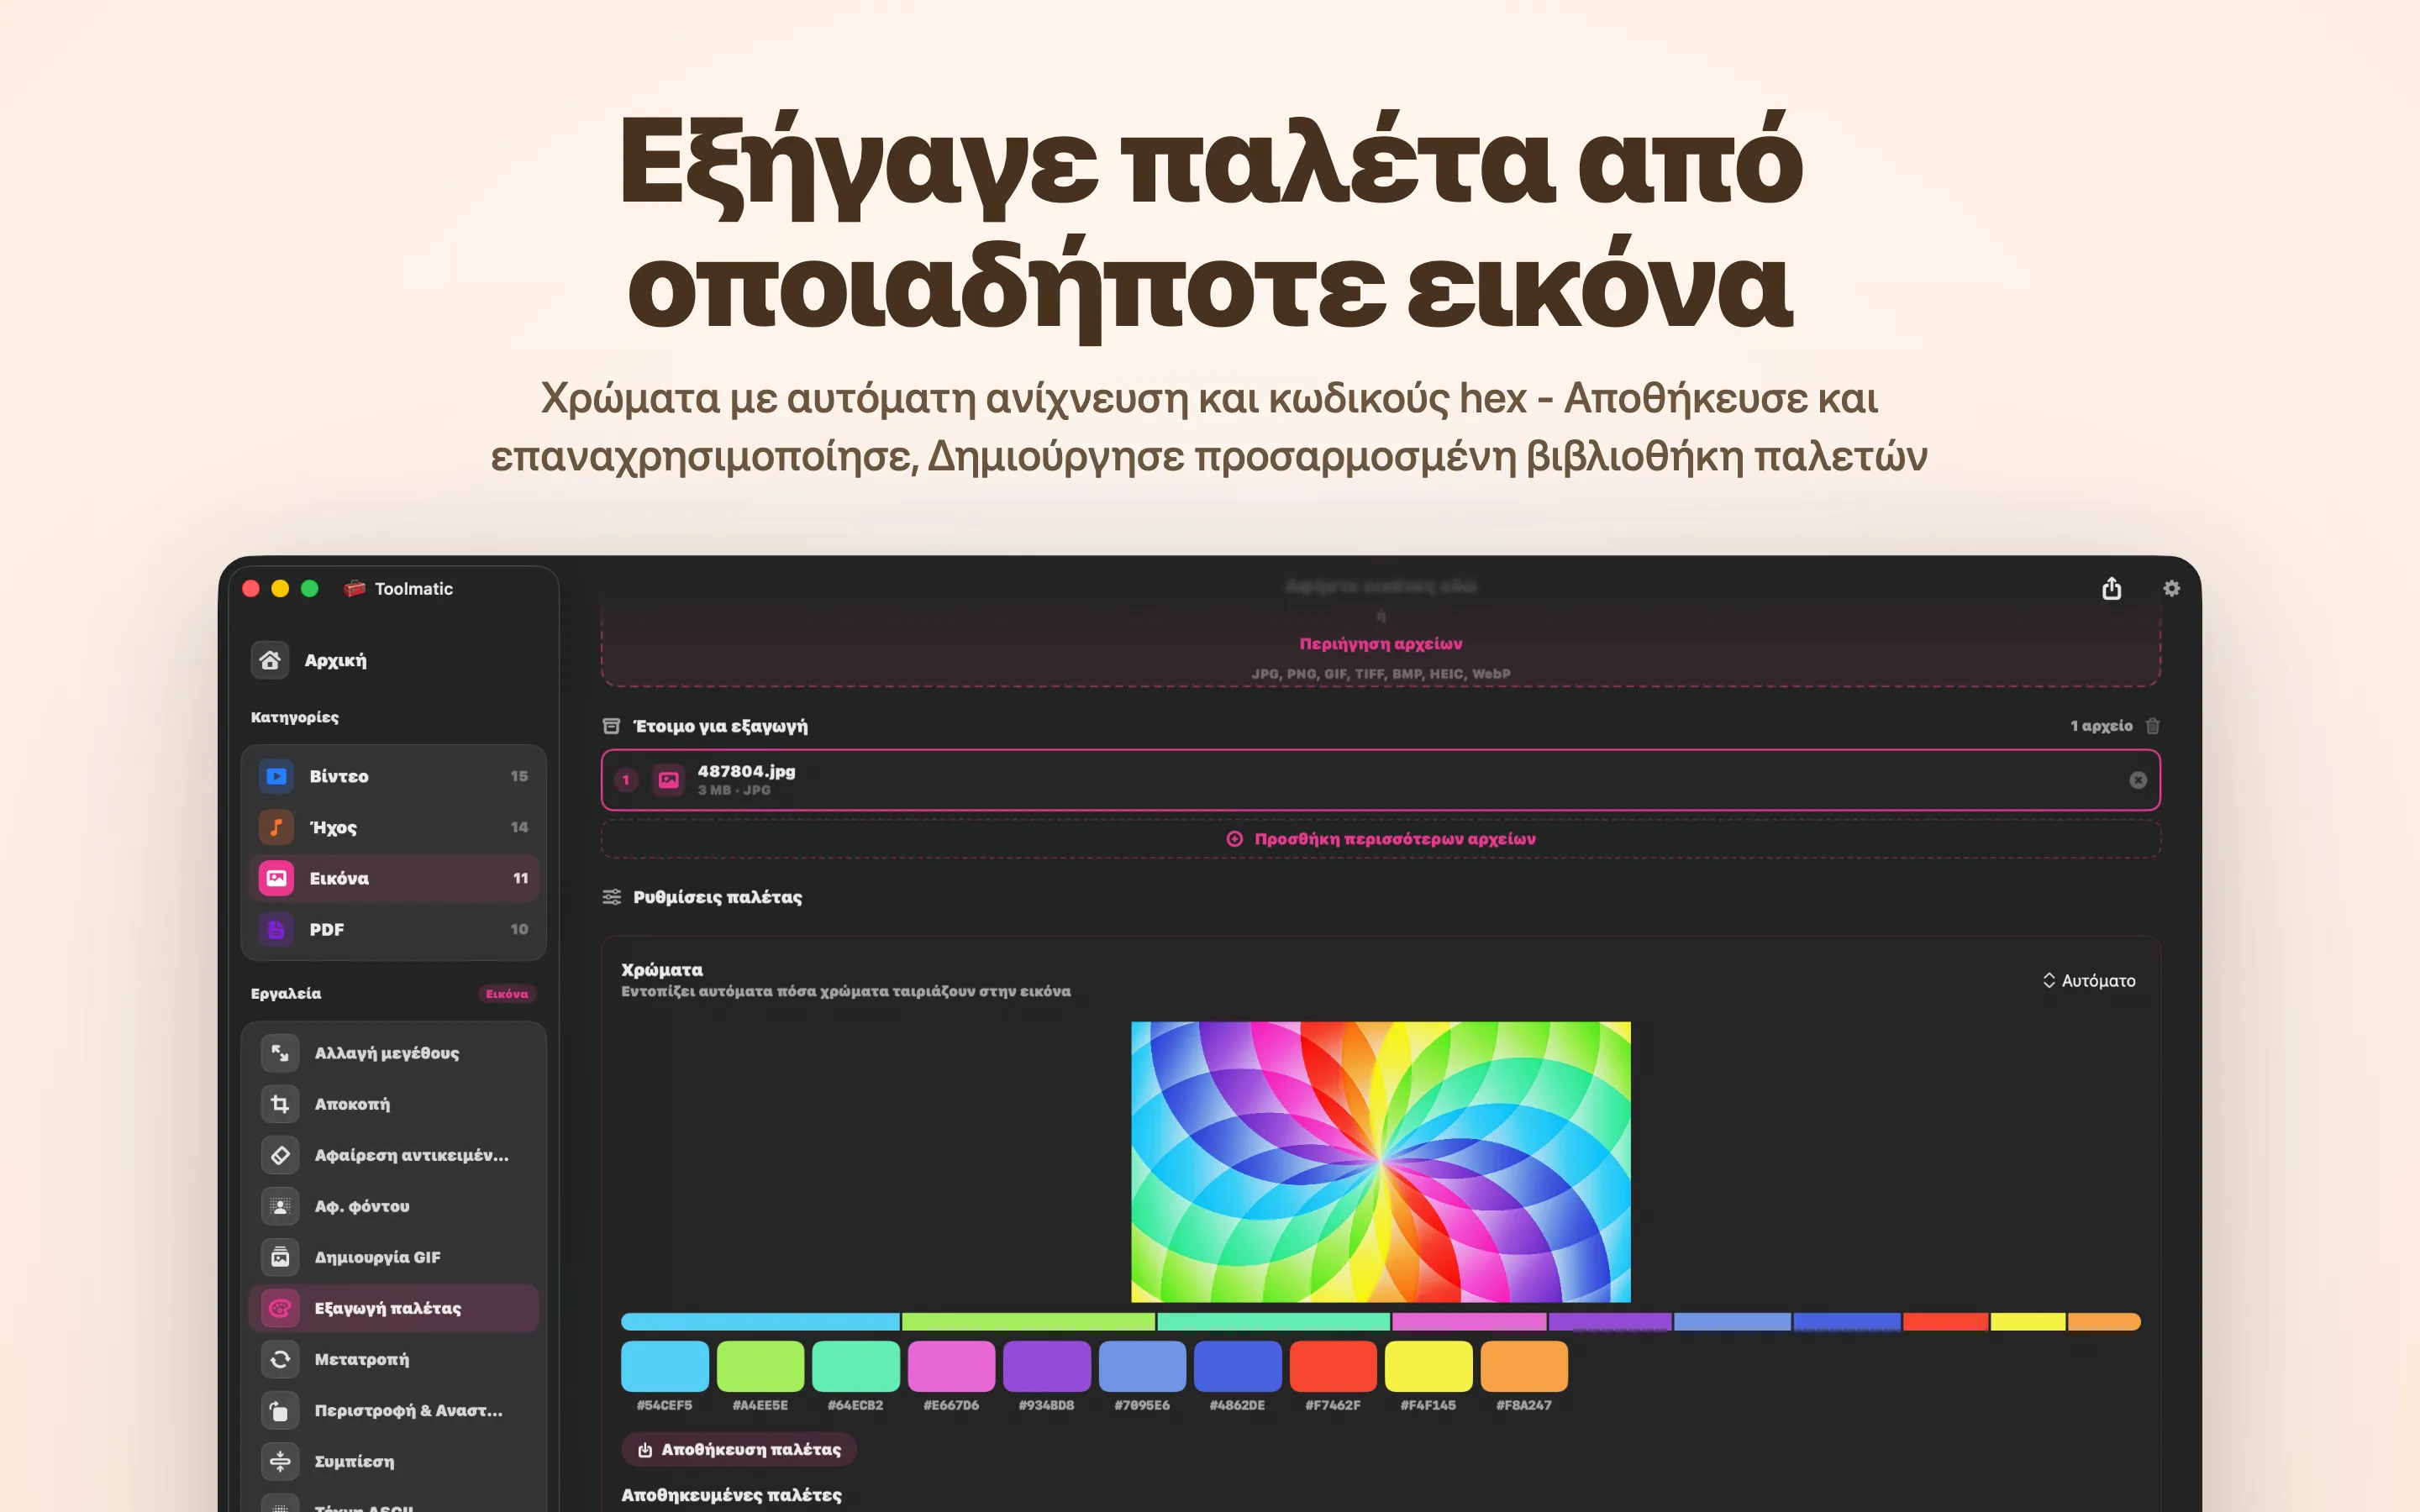Open the Ήχος category

click(393, 827)
